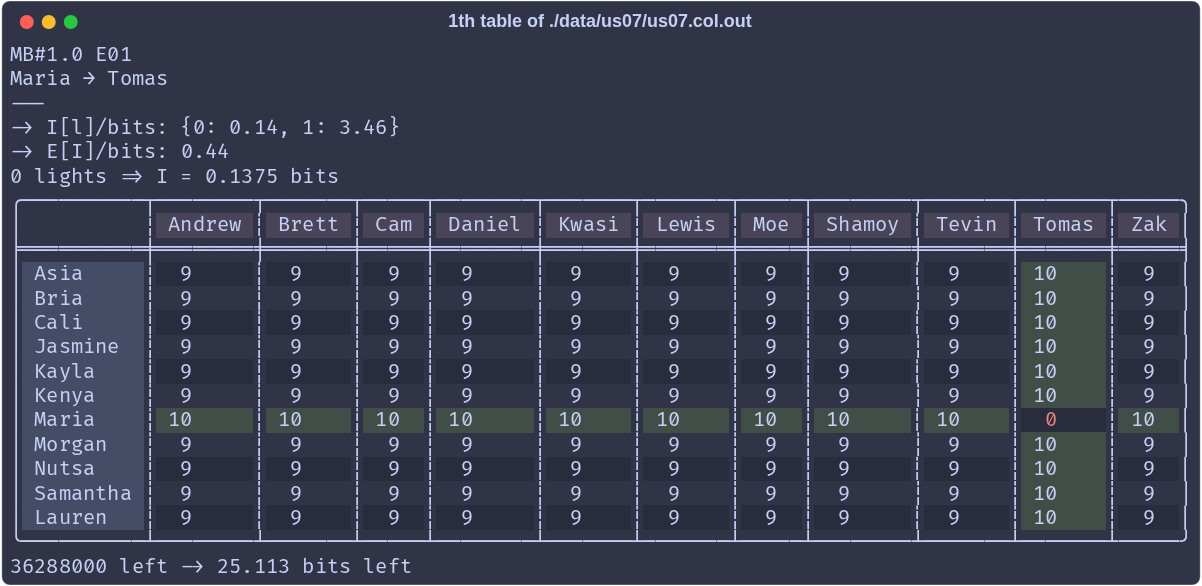
Task: Click the 10 in Kayla/Tomas cell
Action: tap(1045, 371)
